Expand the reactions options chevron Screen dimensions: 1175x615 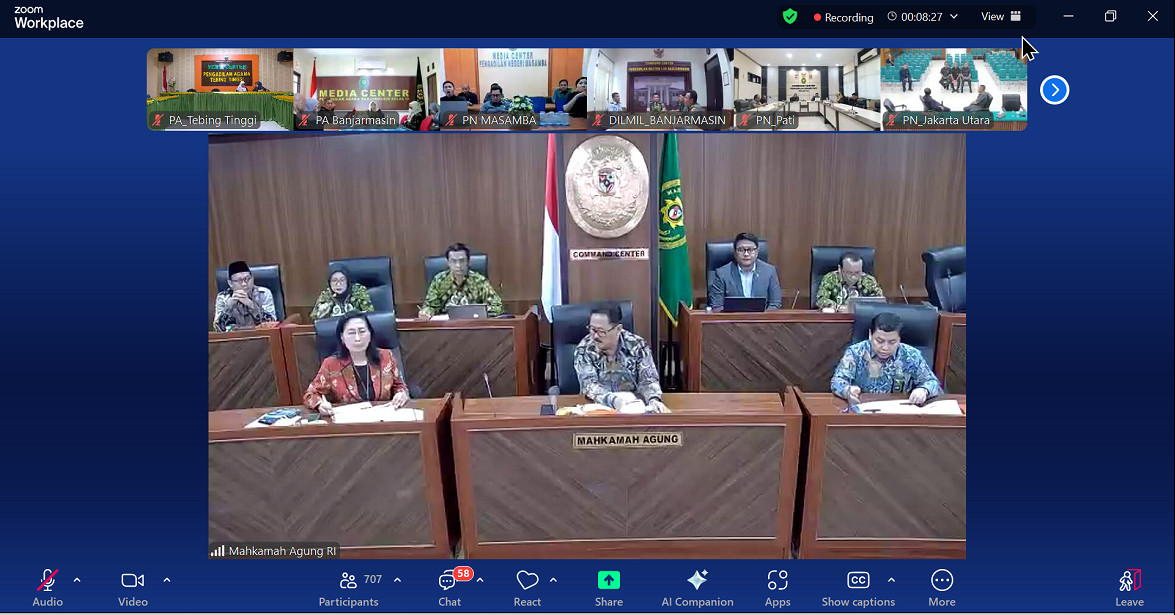click(553, 580)
